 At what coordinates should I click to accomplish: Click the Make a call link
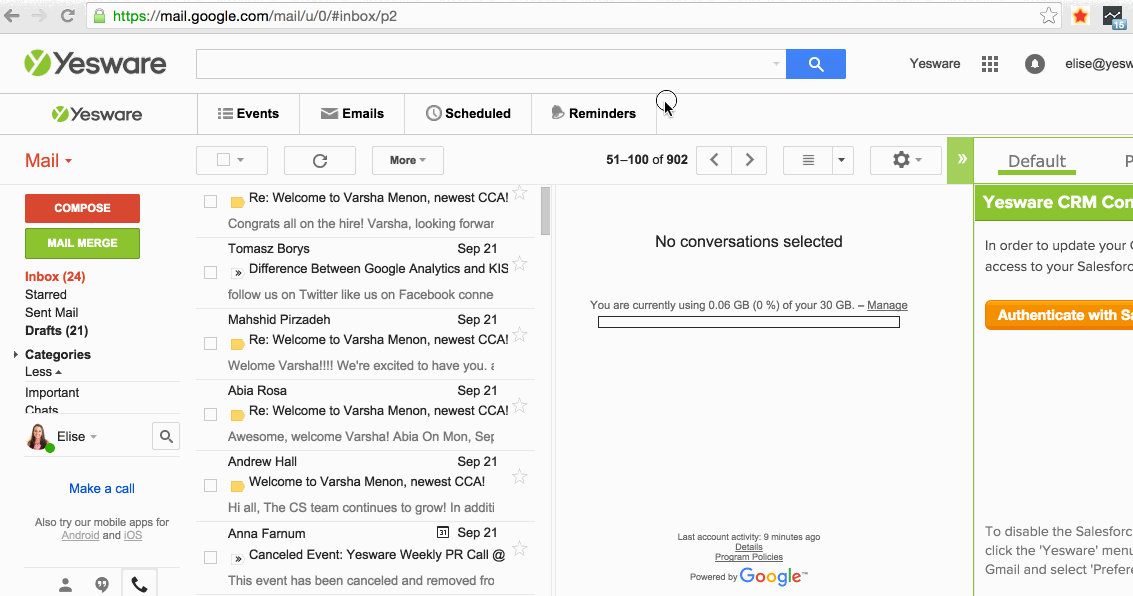pyautogui.click(x=102, y=488)
